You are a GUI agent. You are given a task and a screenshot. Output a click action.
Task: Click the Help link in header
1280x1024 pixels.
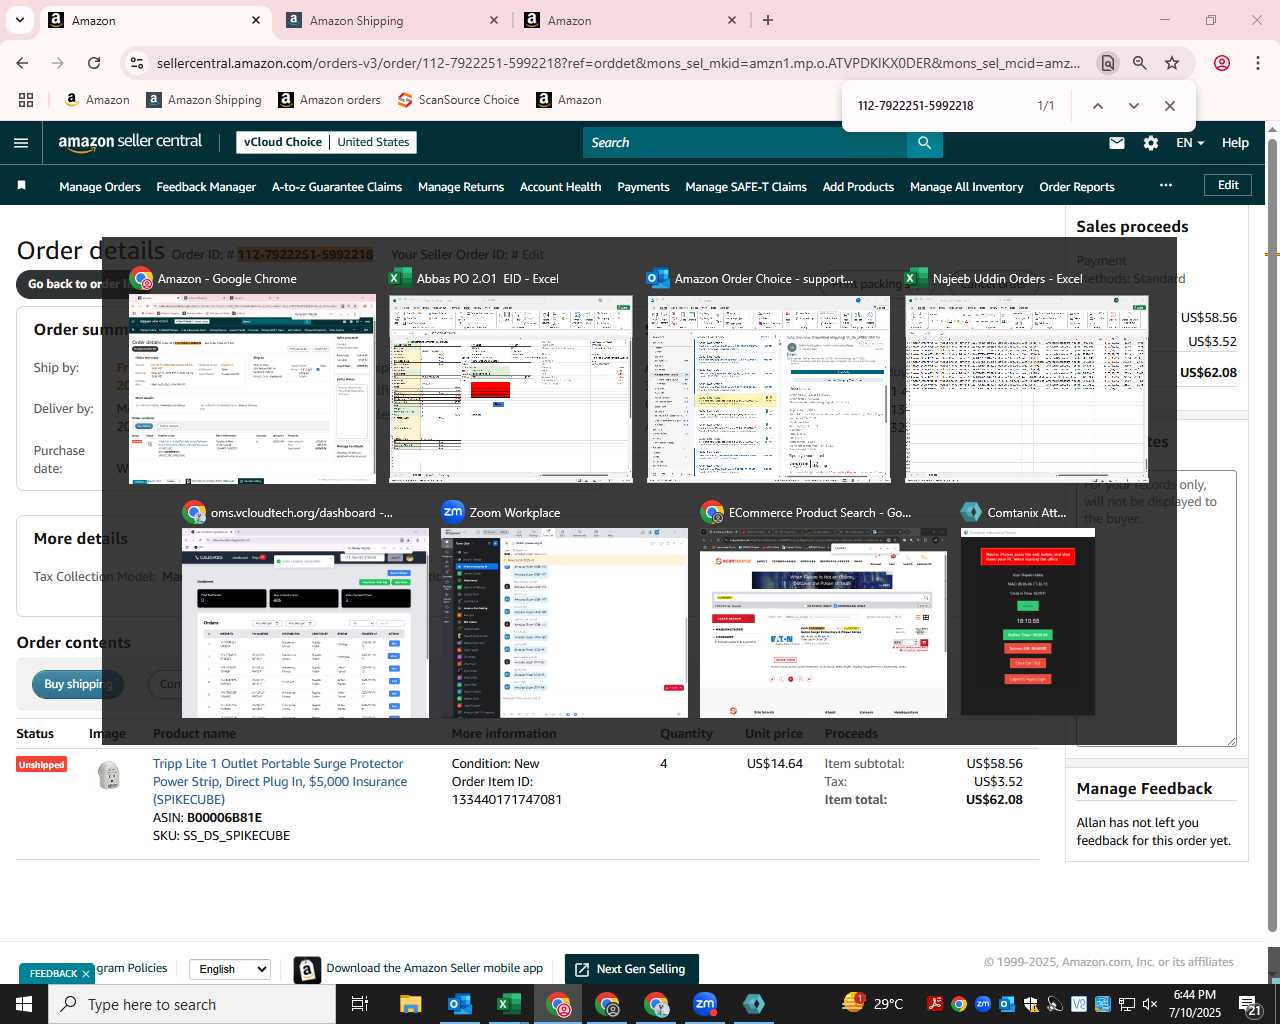(1235, 143)
